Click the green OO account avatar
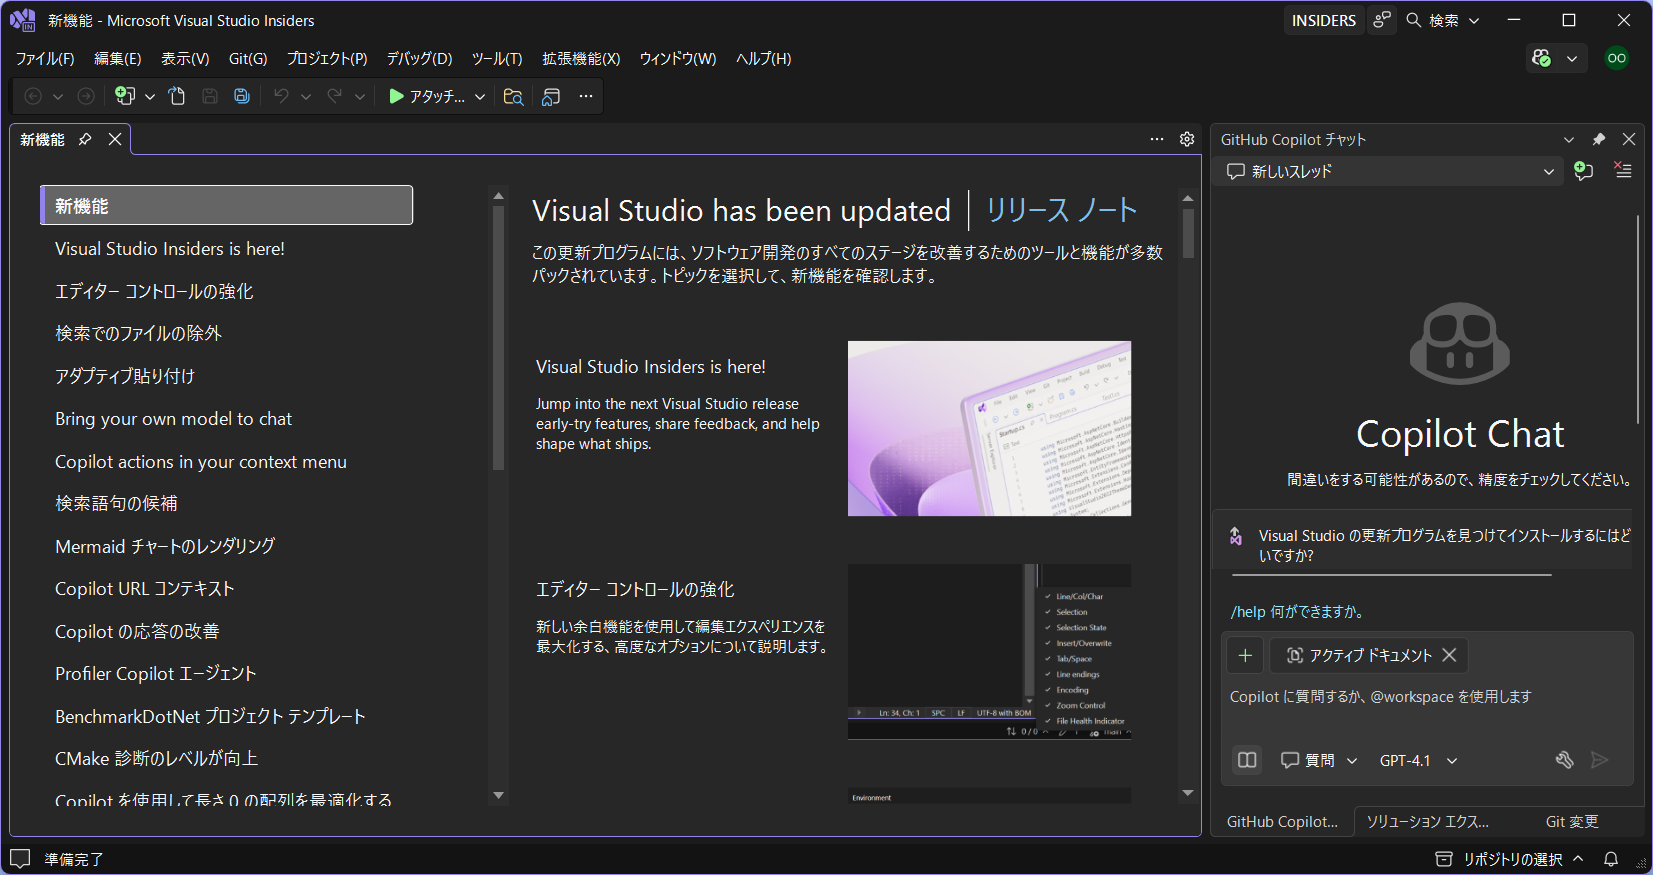Screen dimensions: 1653x875 [1617, 58]
